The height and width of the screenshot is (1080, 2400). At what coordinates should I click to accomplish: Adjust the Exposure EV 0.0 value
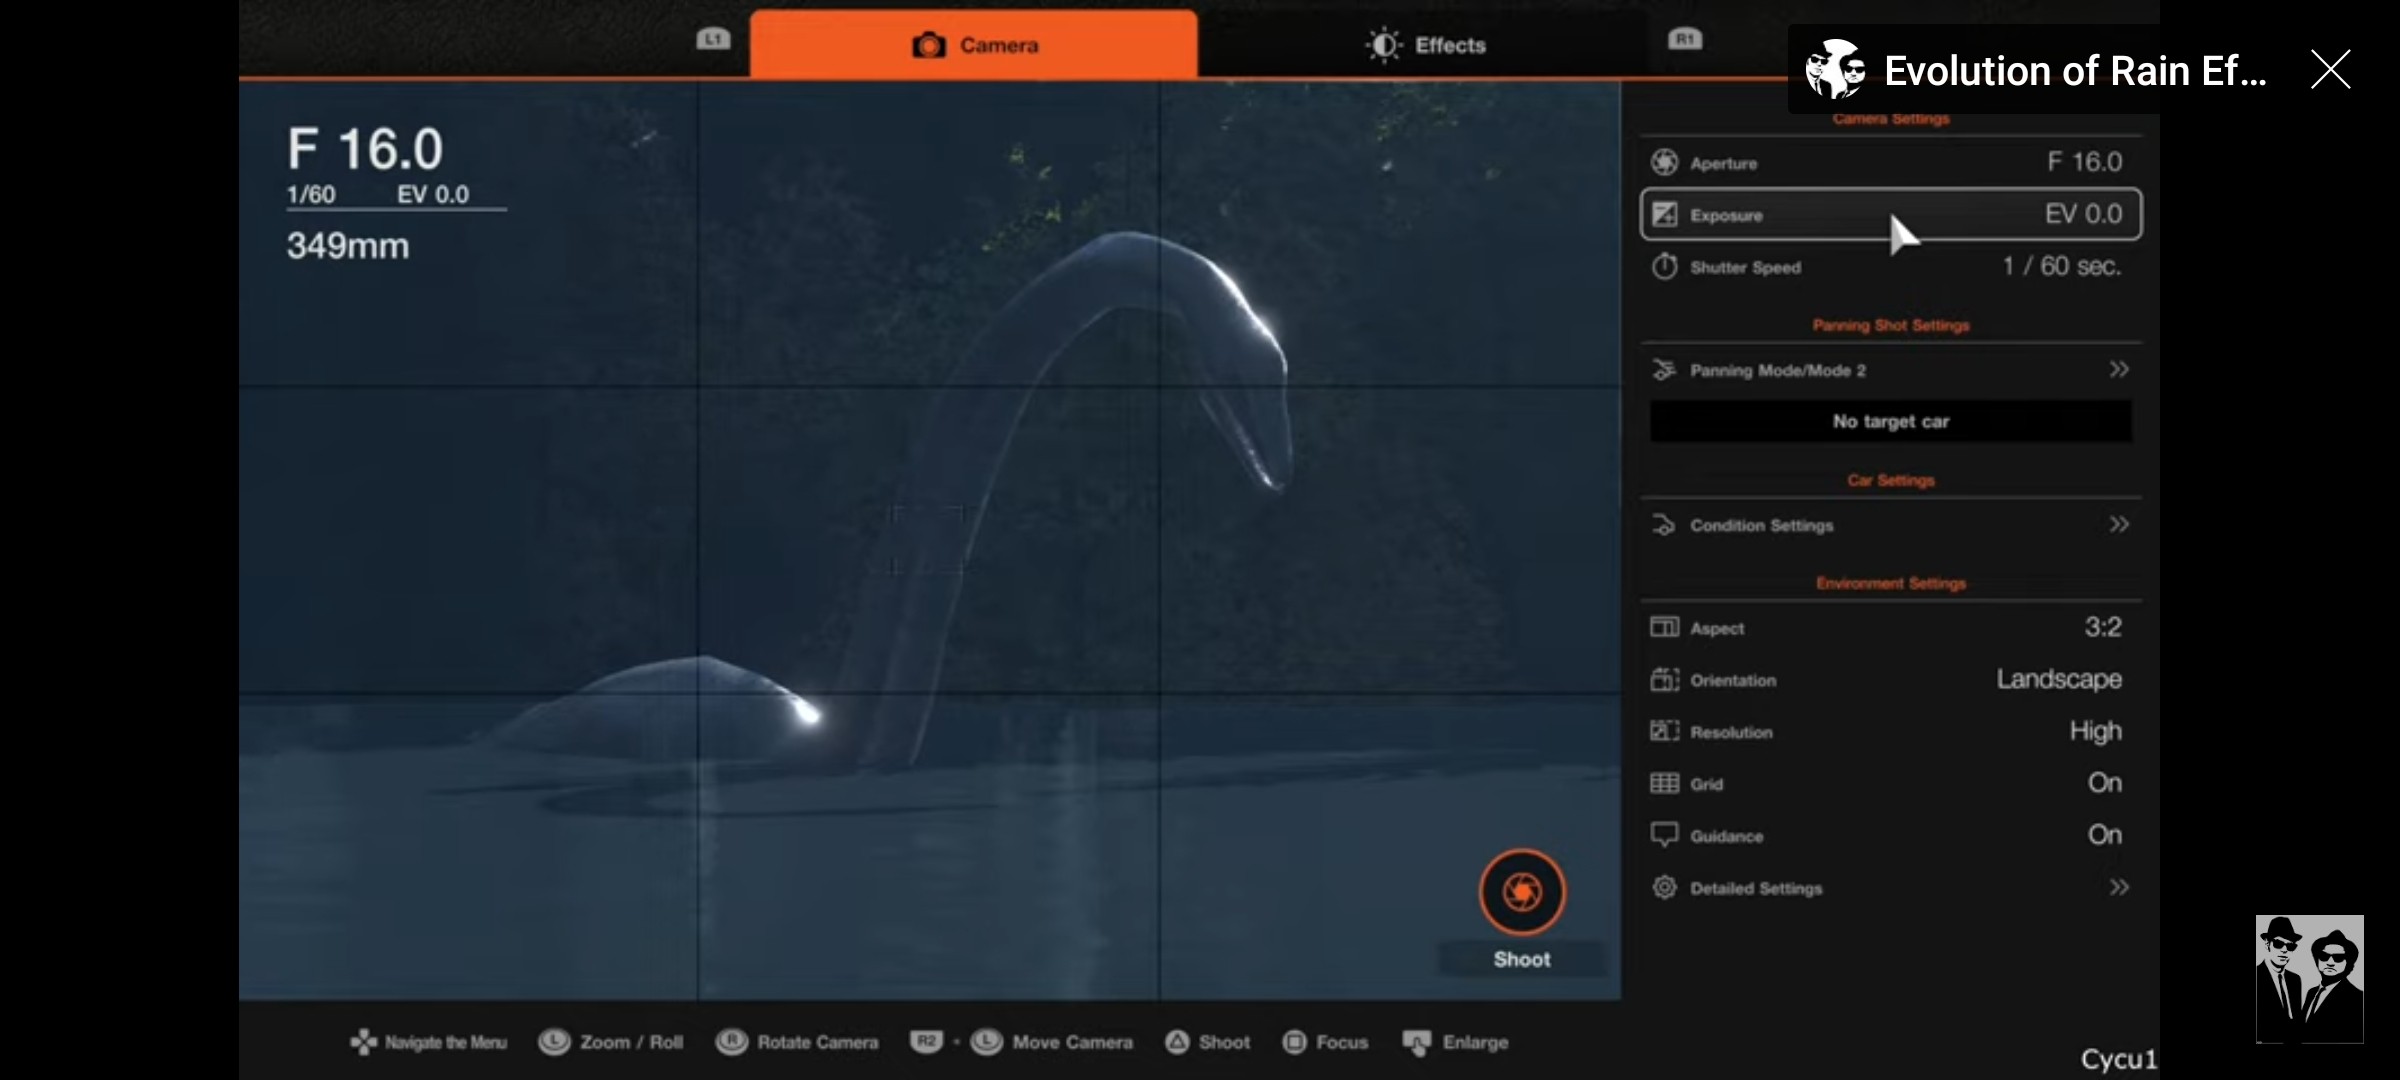click(x=2082, y=214)
